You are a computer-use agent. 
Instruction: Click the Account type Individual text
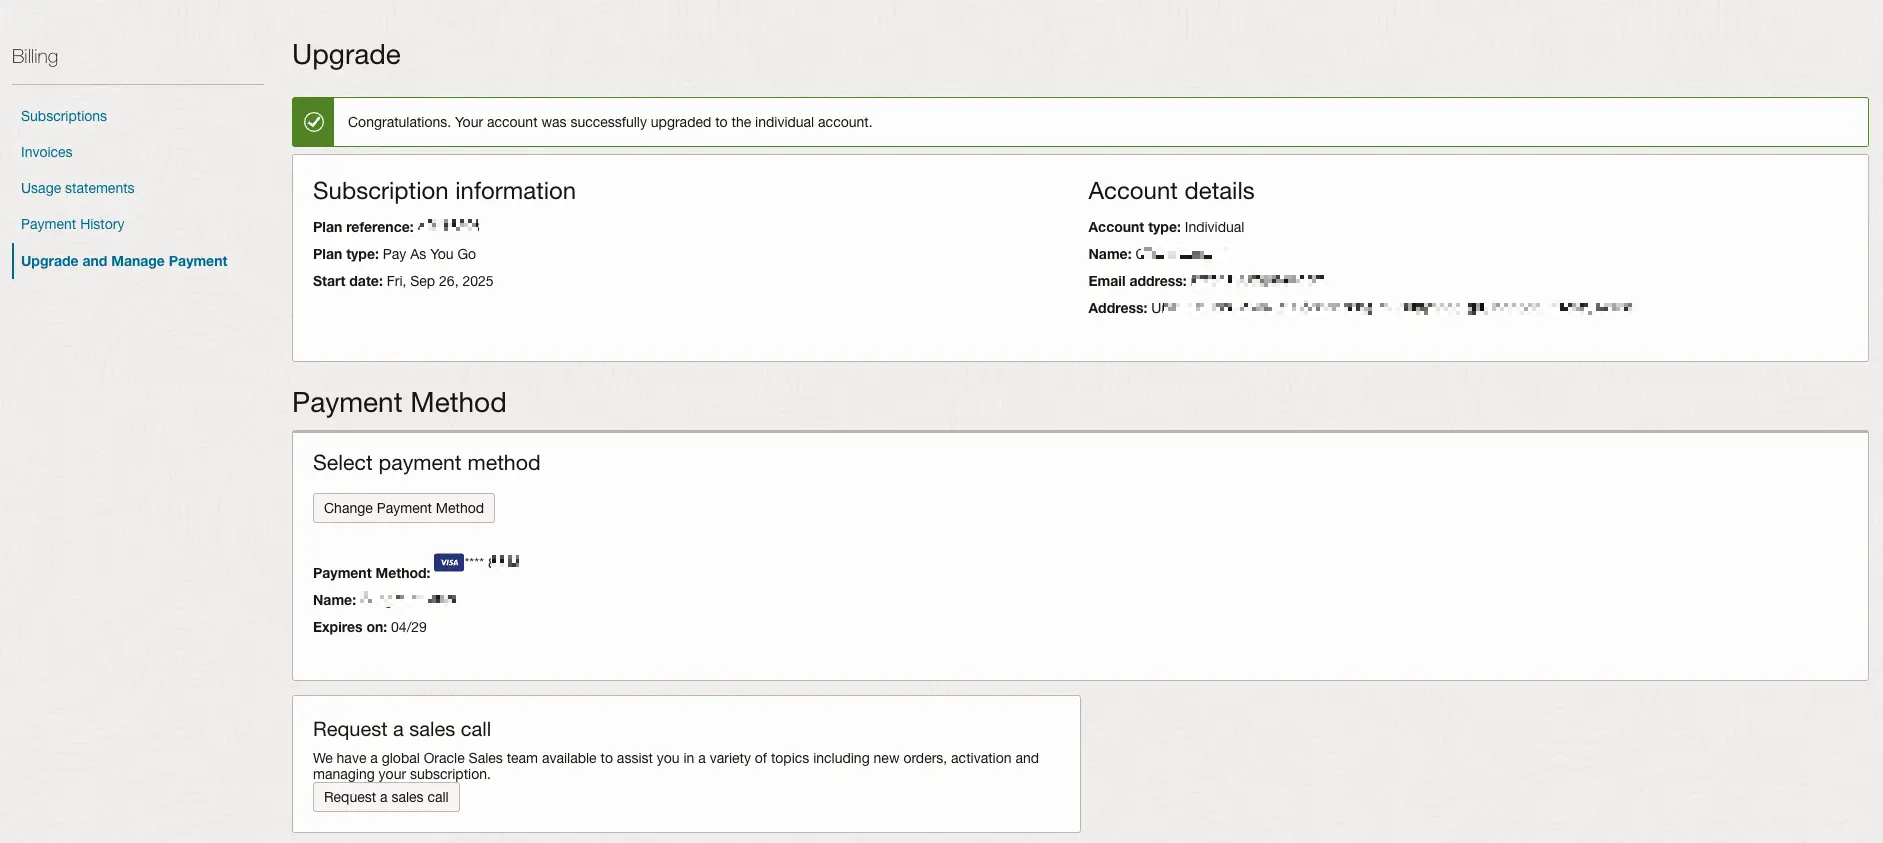[x=1166, y=227]
